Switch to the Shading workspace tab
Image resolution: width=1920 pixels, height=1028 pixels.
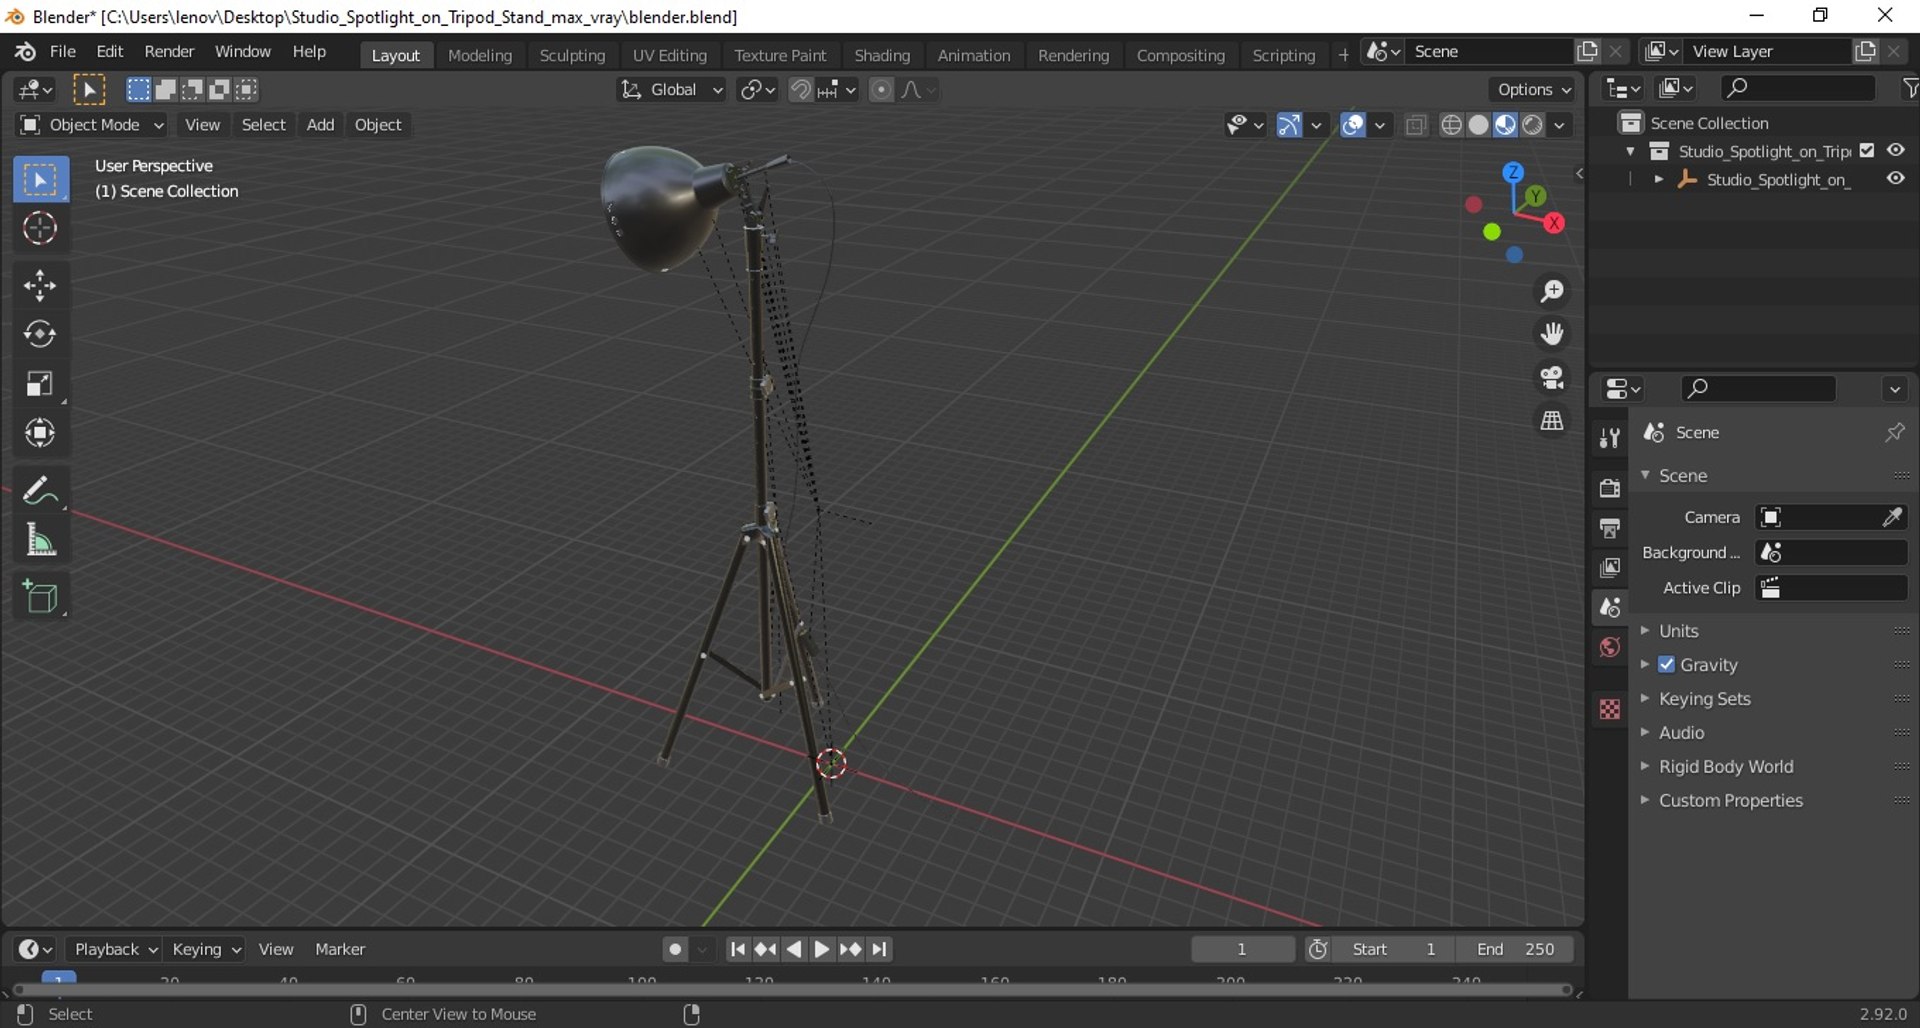pyautogui.click(x=882, y=55)
